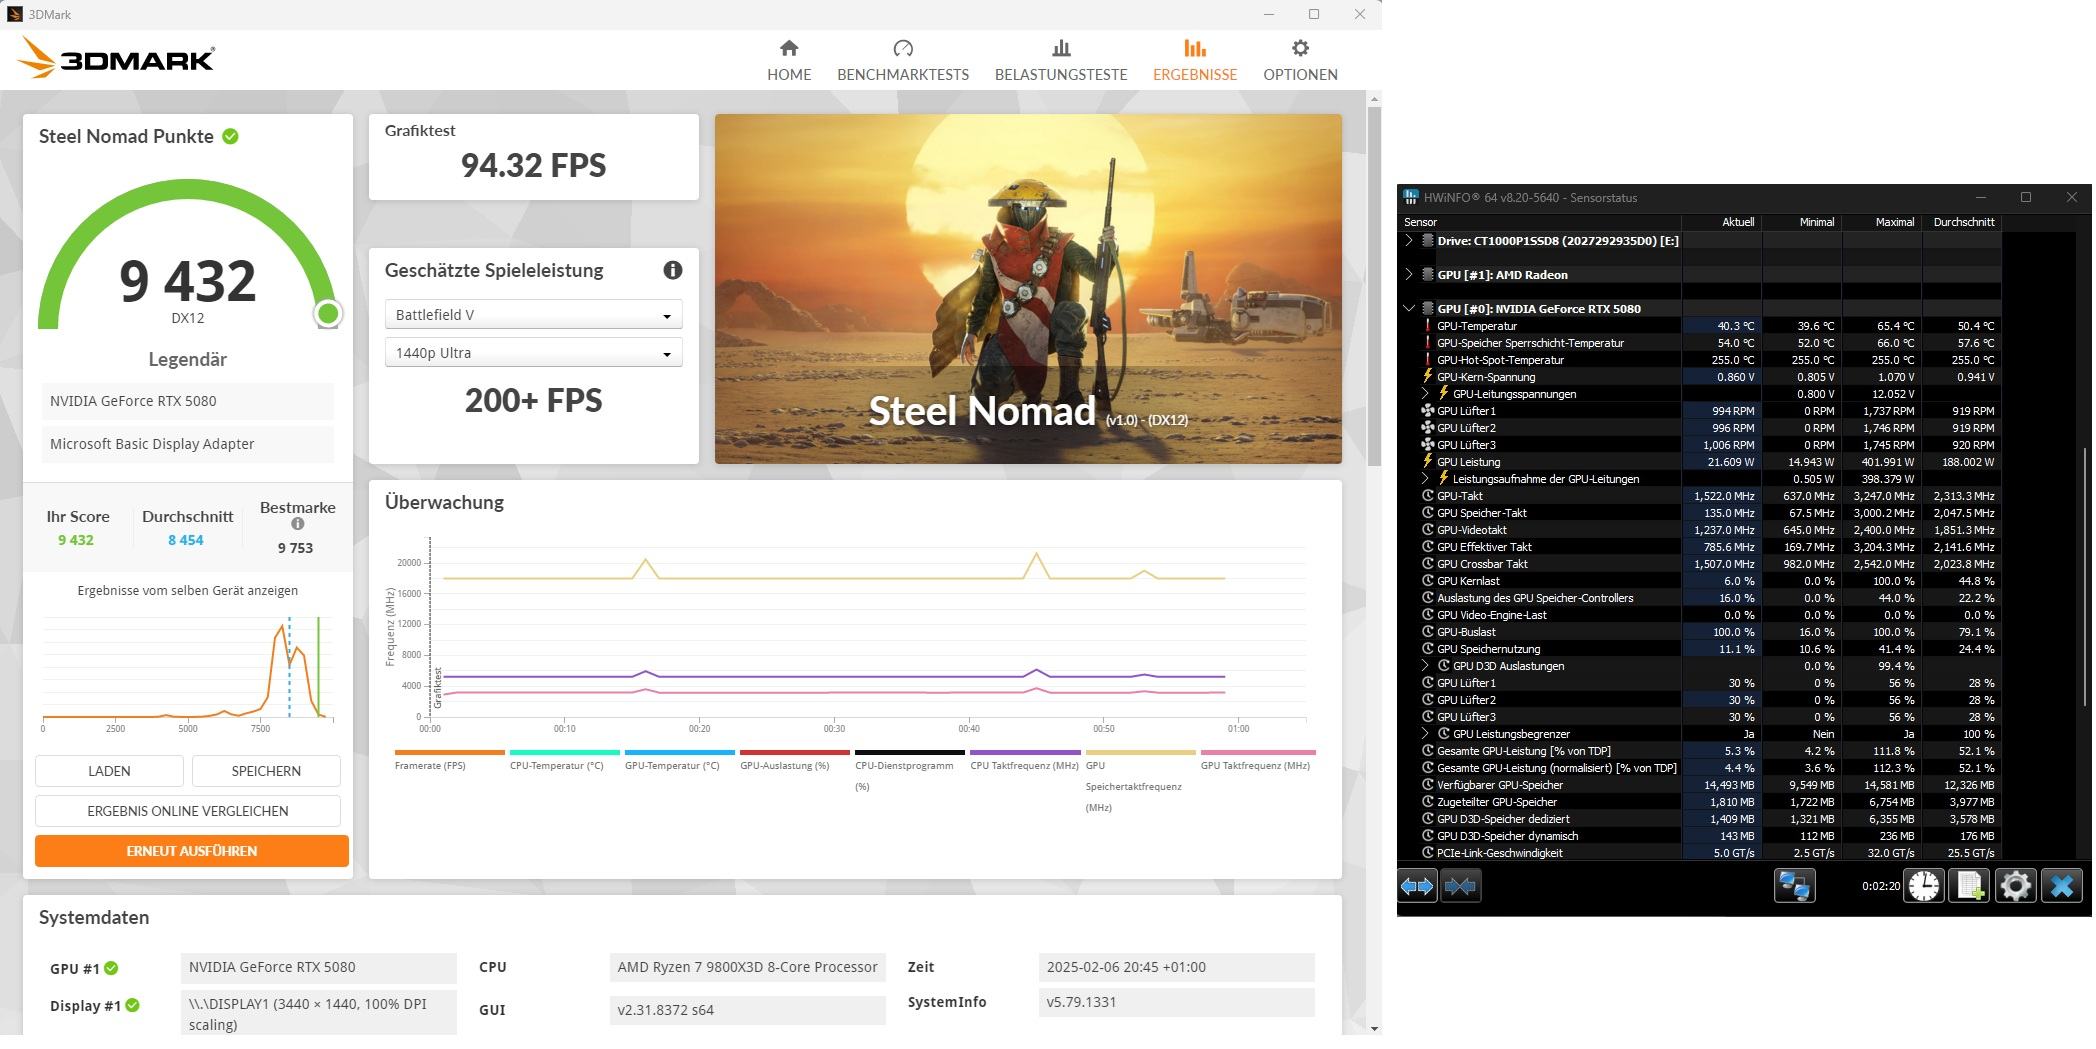Click Microsoft Basic Display Adapter entry
Viewport: 2096px width, 1049px height.
point(188,444)
